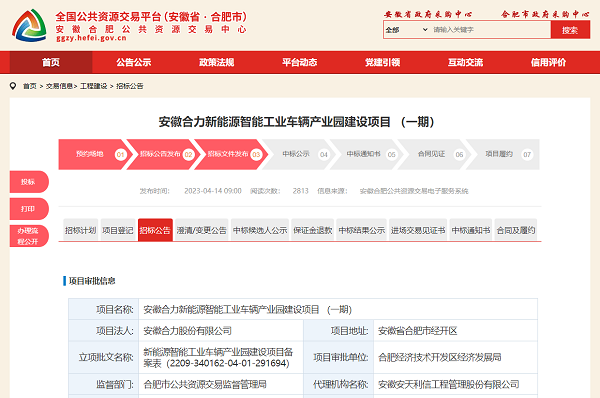Screen dimensions: 600x398
Task: Switch to the 招标公告 tab
Action: (155, 230)
